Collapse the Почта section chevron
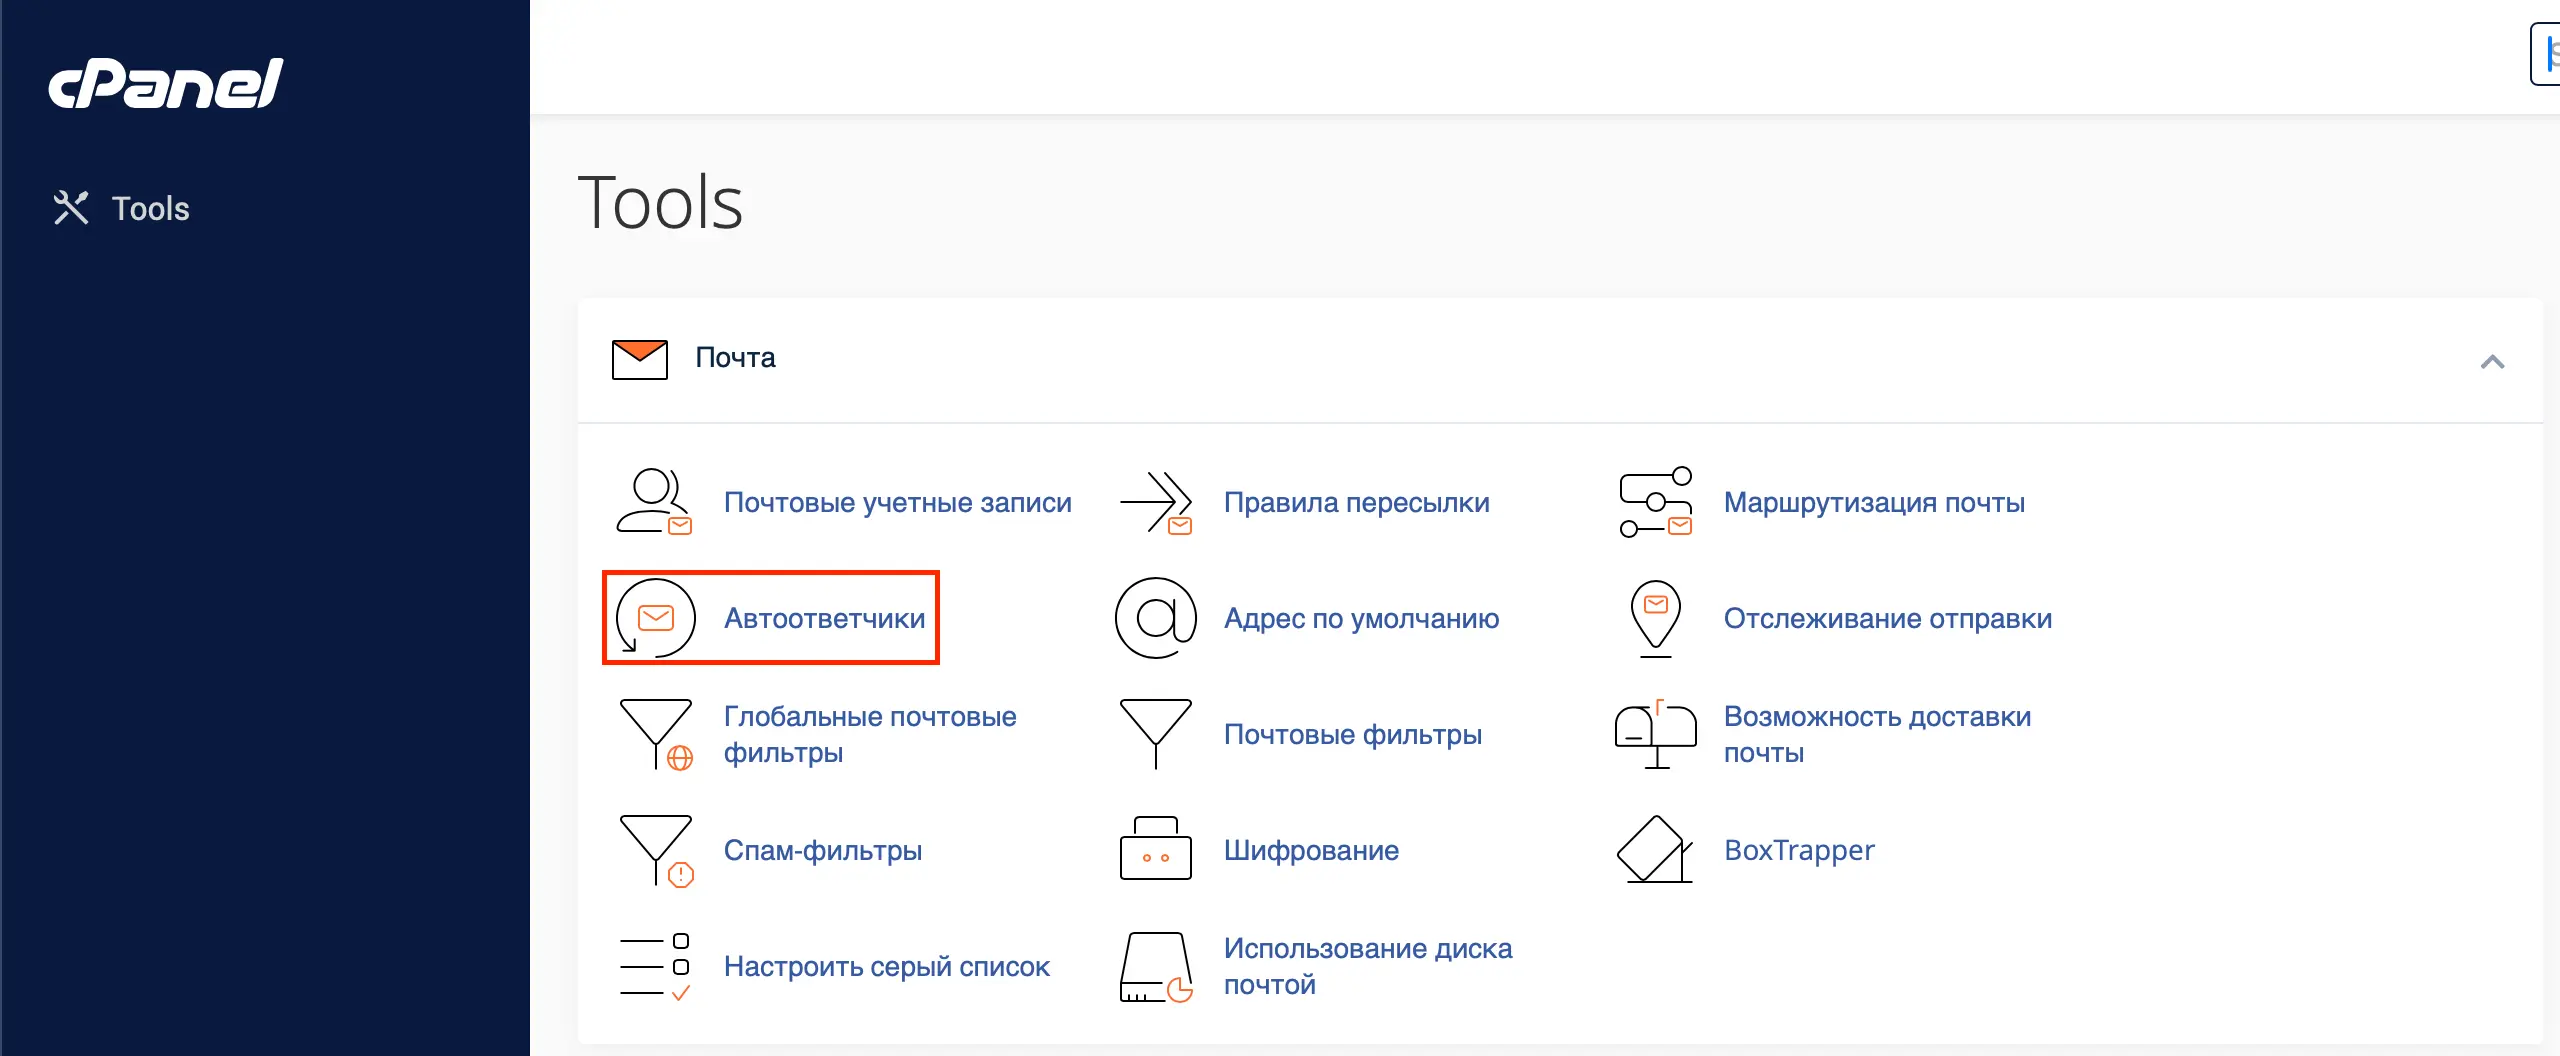The height and width of the screenshot is (1056, 2560). [x=2492, y=362]
